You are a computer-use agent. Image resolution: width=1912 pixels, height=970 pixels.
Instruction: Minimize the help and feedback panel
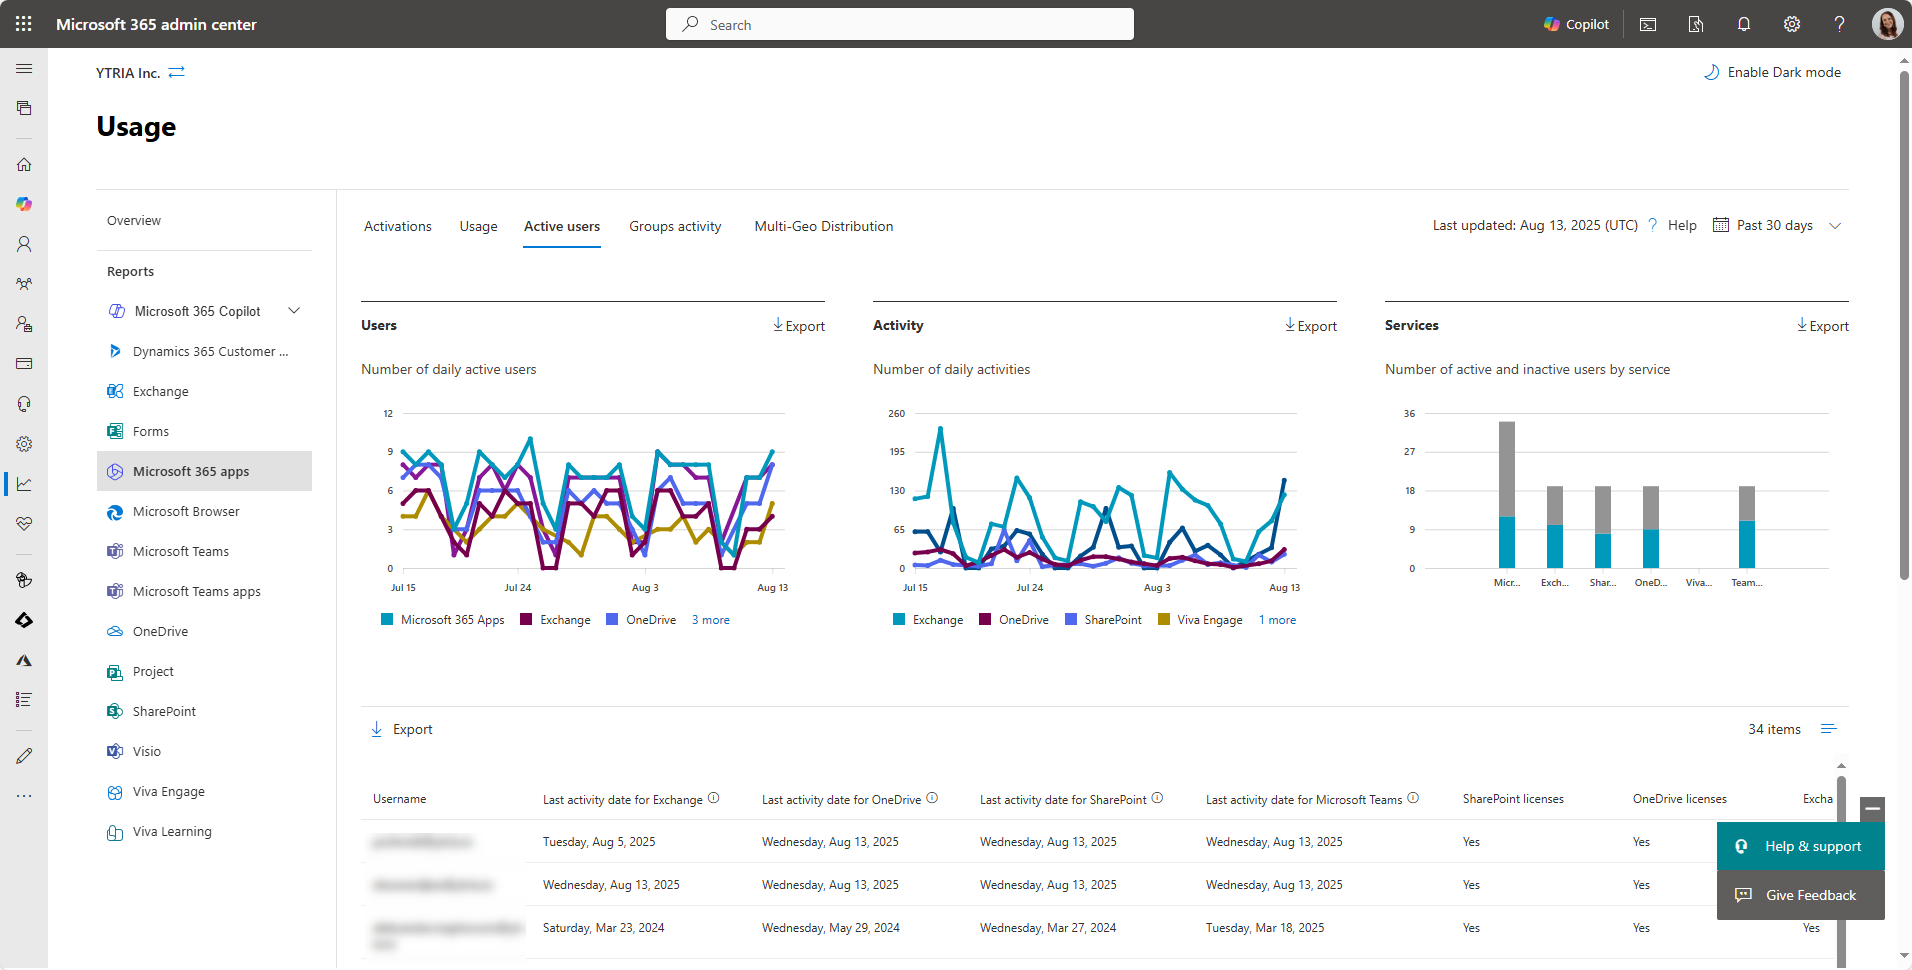tap(1872, 808)
